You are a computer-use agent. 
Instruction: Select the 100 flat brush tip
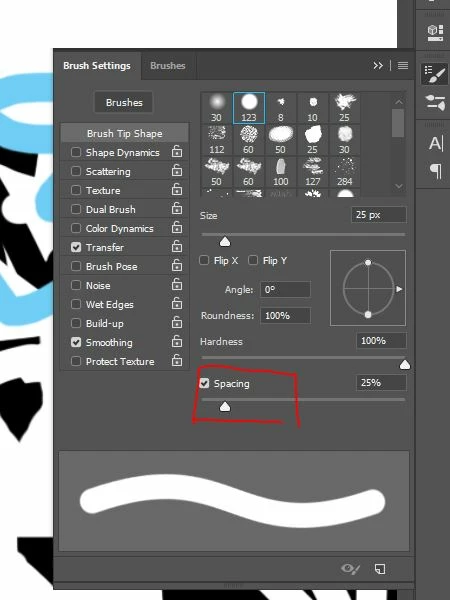tap(280, 172)
